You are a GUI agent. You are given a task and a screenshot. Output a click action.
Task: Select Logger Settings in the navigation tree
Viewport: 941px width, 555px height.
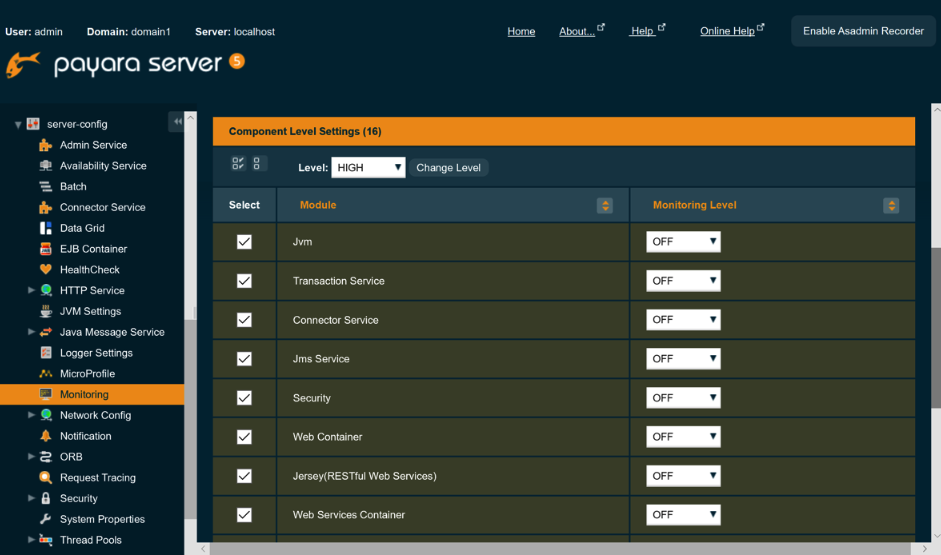[96, 353]
